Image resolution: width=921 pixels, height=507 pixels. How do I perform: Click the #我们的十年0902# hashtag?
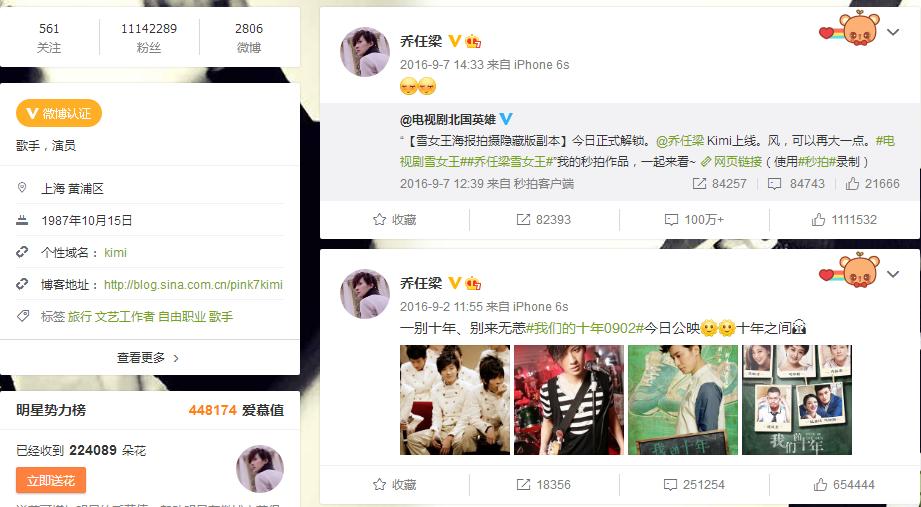[585, 328]
